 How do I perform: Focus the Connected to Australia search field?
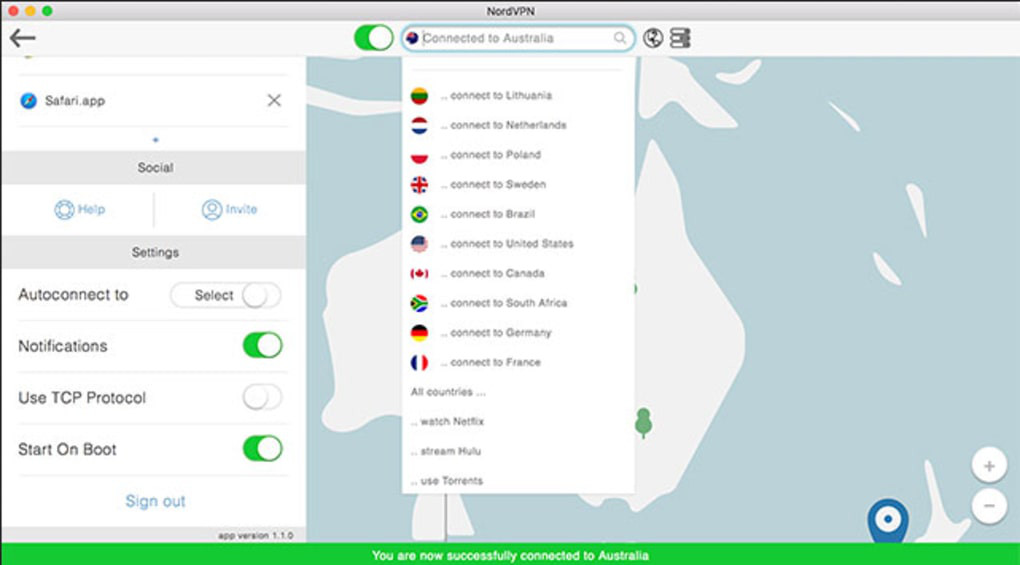[x=518, y=38]
